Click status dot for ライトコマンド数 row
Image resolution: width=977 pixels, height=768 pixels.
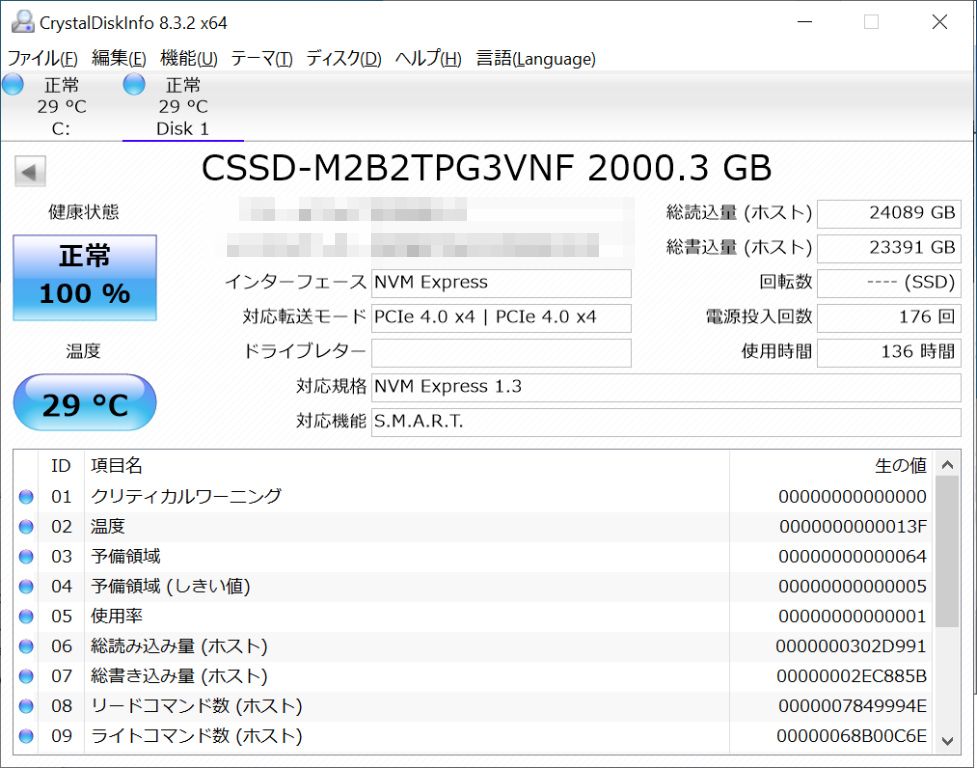tap(26, 737)
